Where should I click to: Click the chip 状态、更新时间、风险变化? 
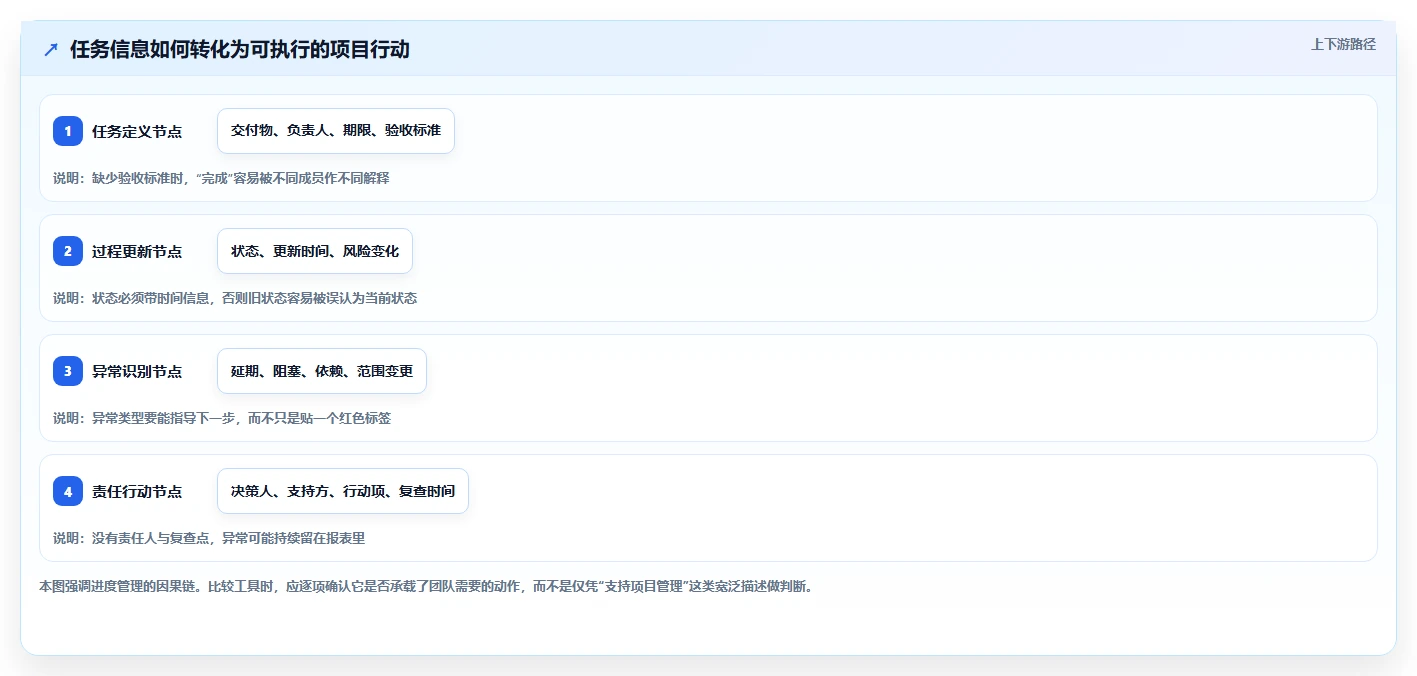315,251
